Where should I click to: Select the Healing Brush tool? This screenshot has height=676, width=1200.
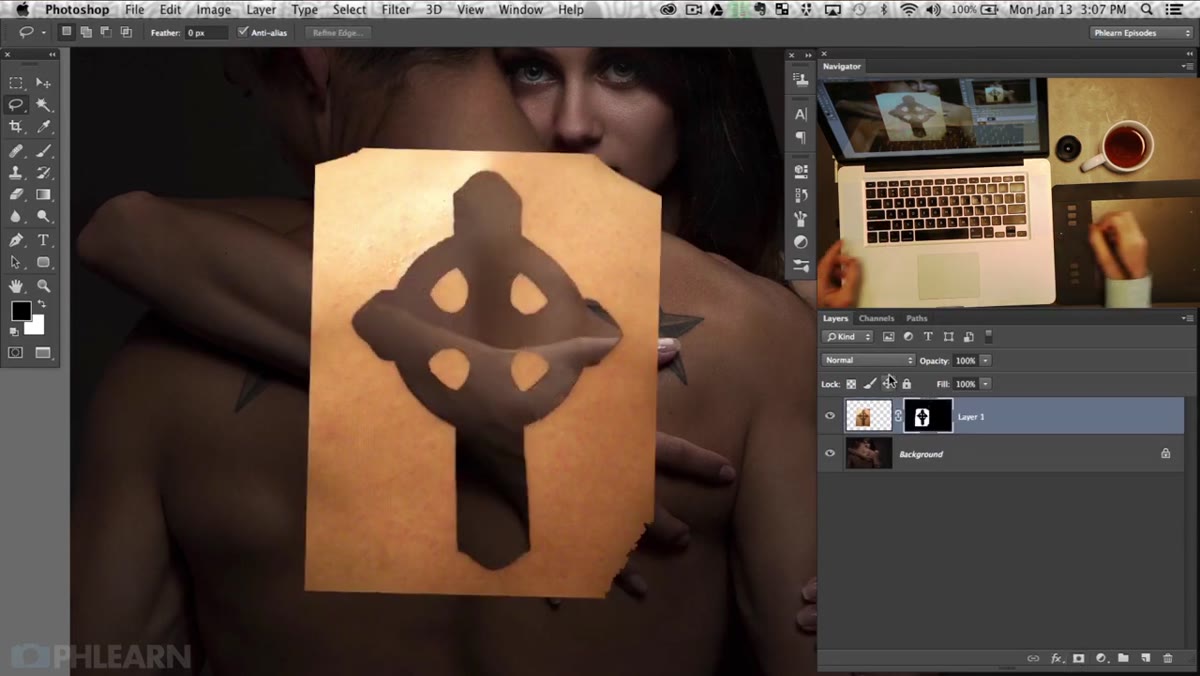tap(16, 151)
